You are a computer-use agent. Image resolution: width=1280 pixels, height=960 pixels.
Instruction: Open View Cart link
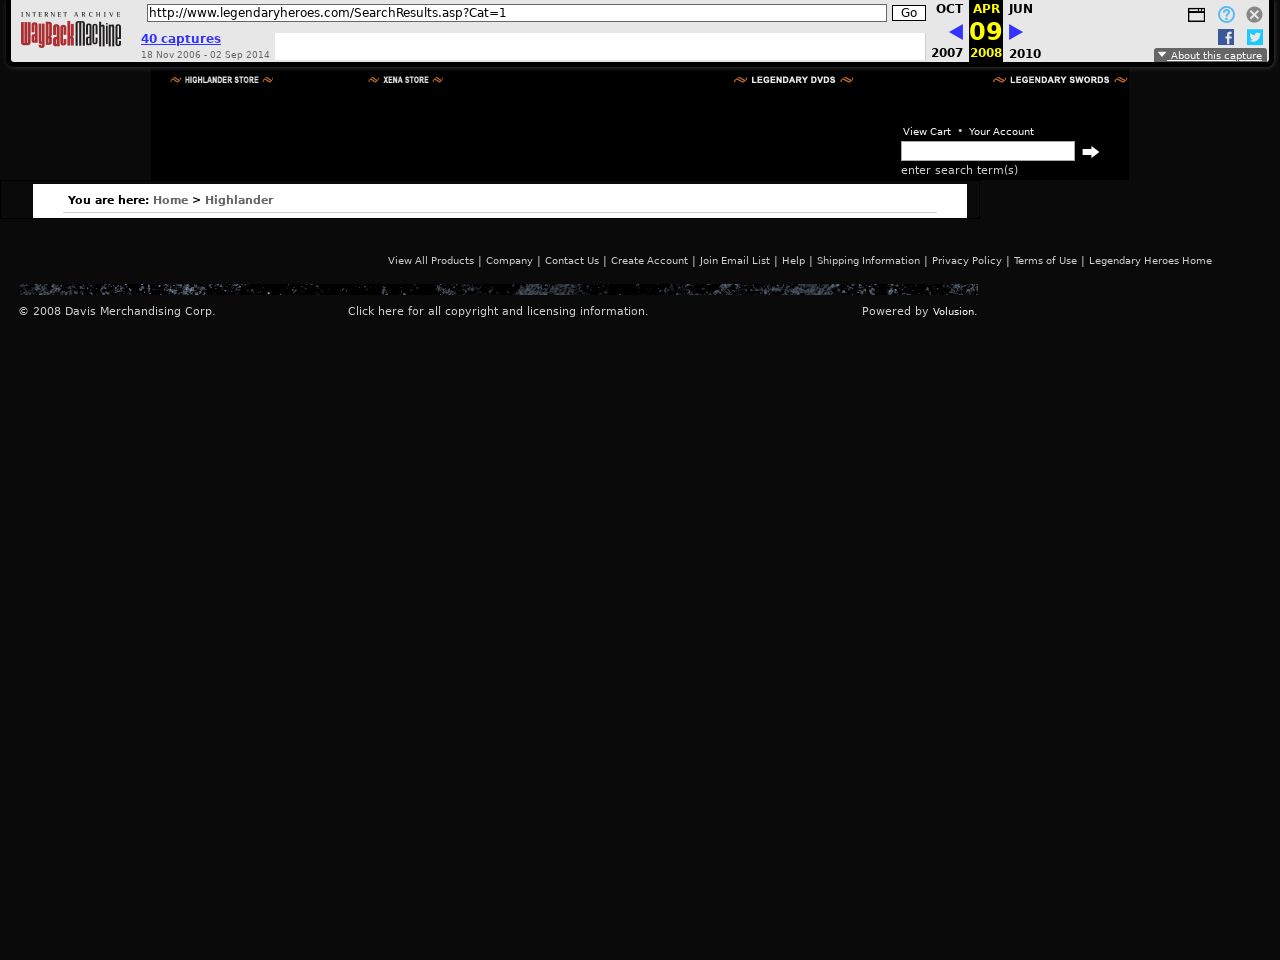(926, 132)
